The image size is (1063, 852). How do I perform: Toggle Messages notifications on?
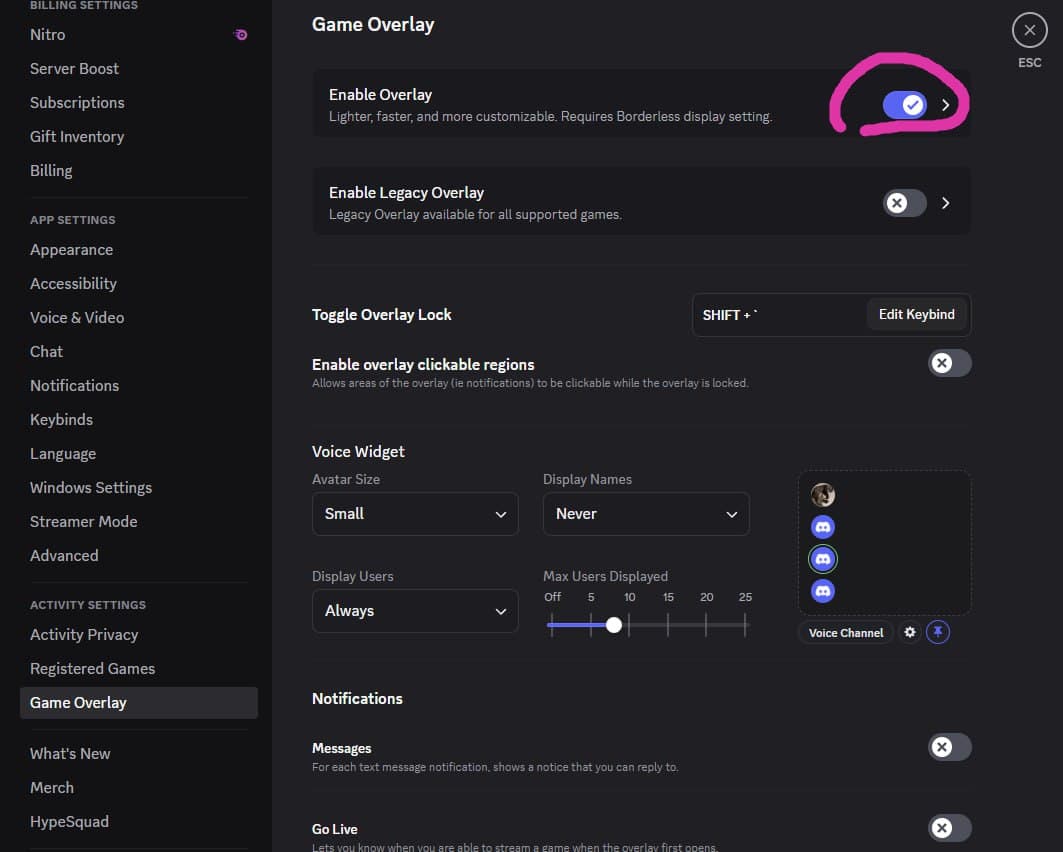click(949, 747)
